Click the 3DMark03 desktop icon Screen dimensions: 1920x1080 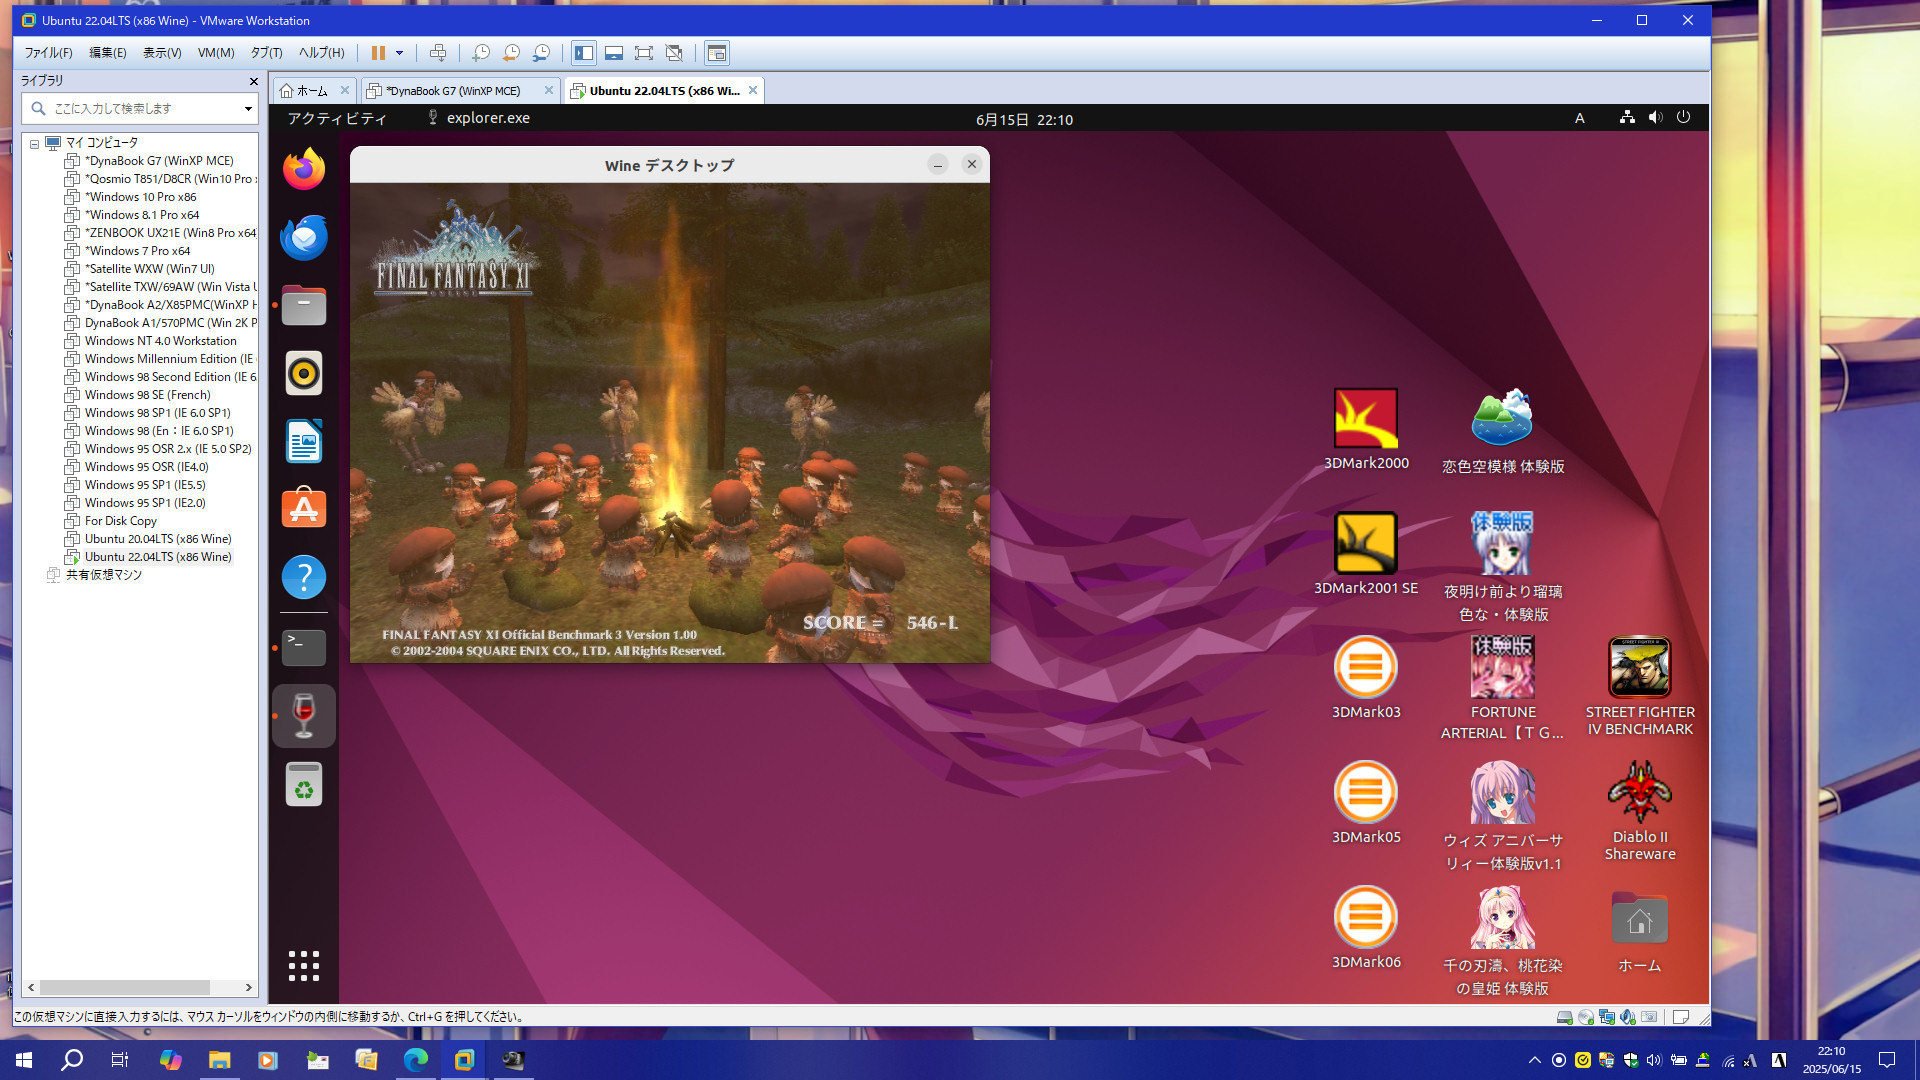[x=1366, y=678]
